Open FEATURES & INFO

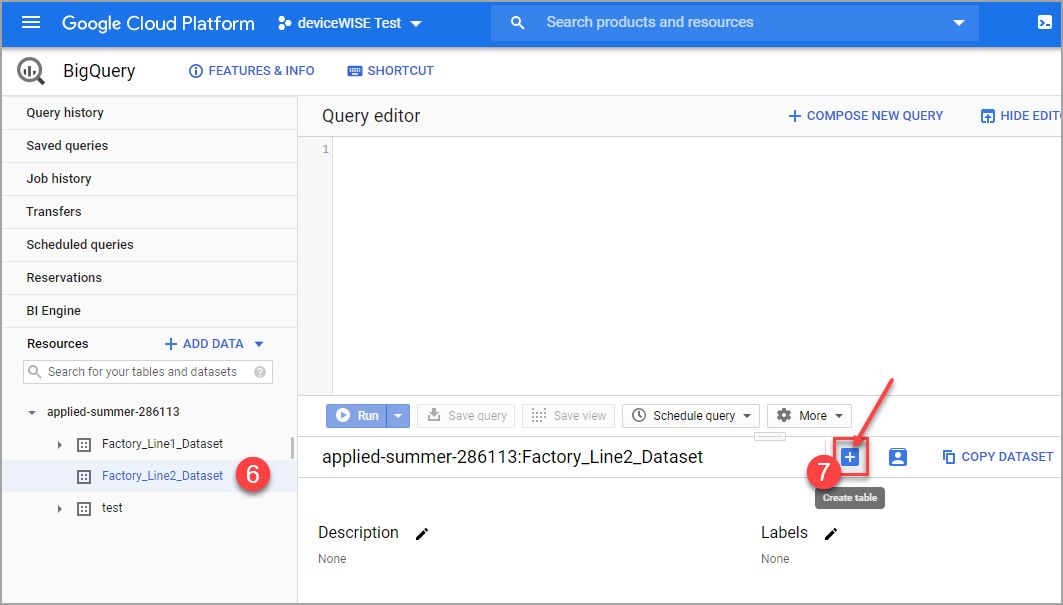[252, 71]
